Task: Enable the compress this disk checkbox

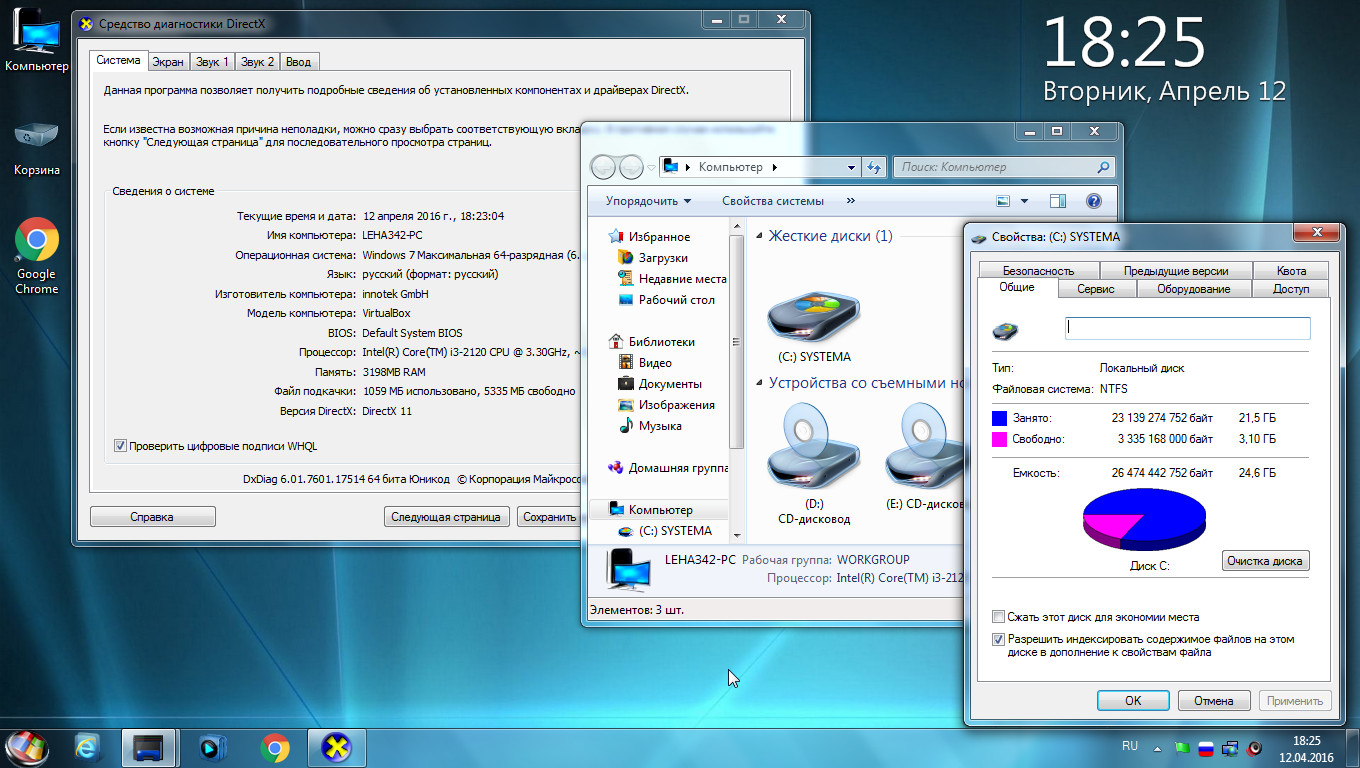Action: 998,617
